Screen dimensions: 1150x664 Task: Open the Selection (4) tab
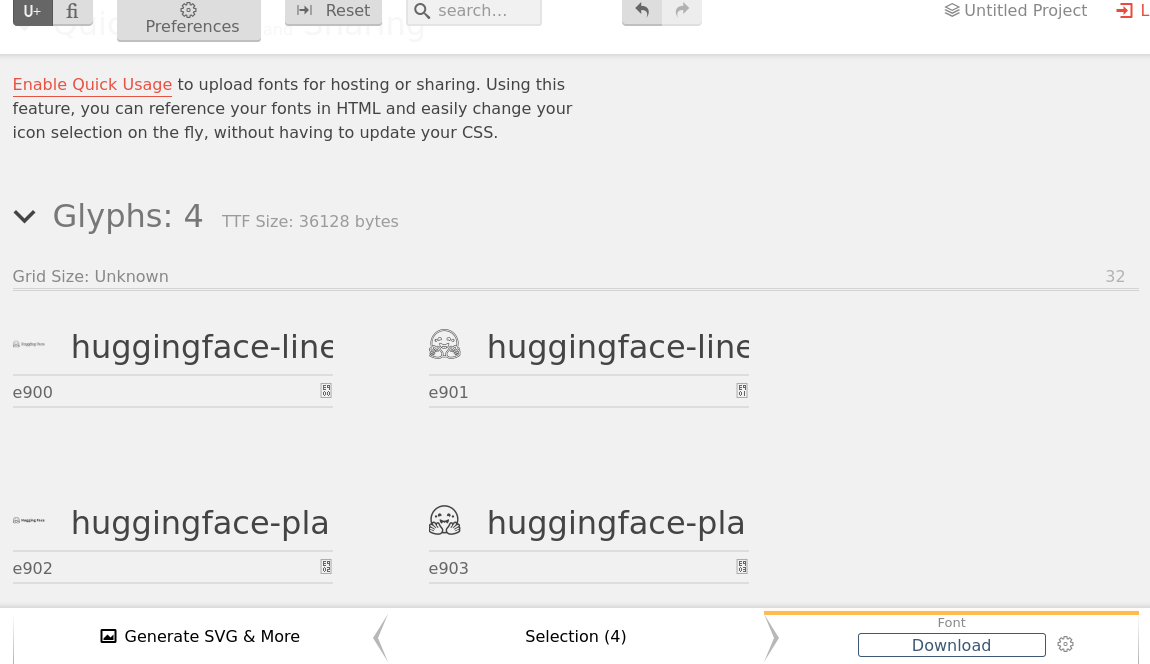tap(576, 636)
